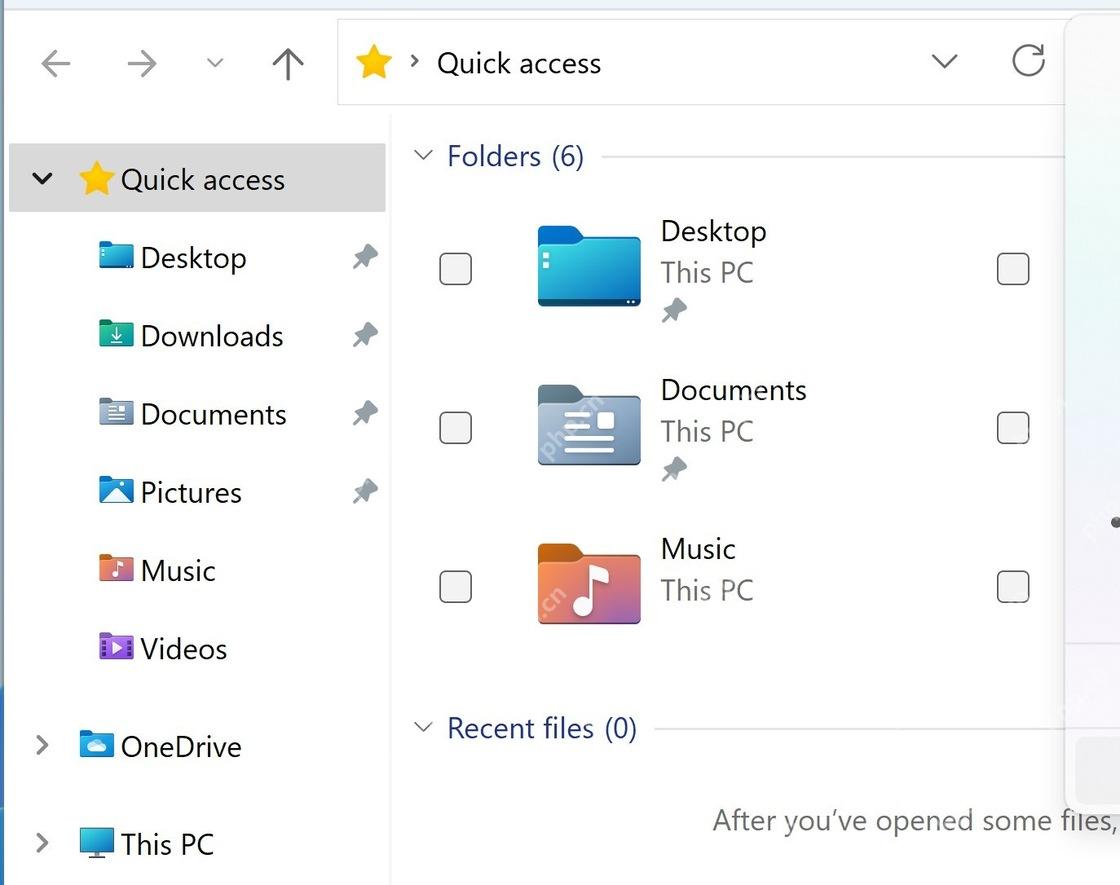Expand the This PC tree node
This screenshot has width=1120, height=885.
(42, 843)
